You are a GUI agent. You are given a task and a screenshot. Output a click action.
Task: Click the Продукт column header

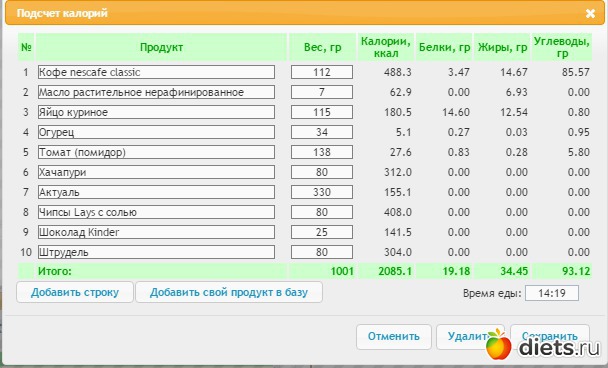161,47
